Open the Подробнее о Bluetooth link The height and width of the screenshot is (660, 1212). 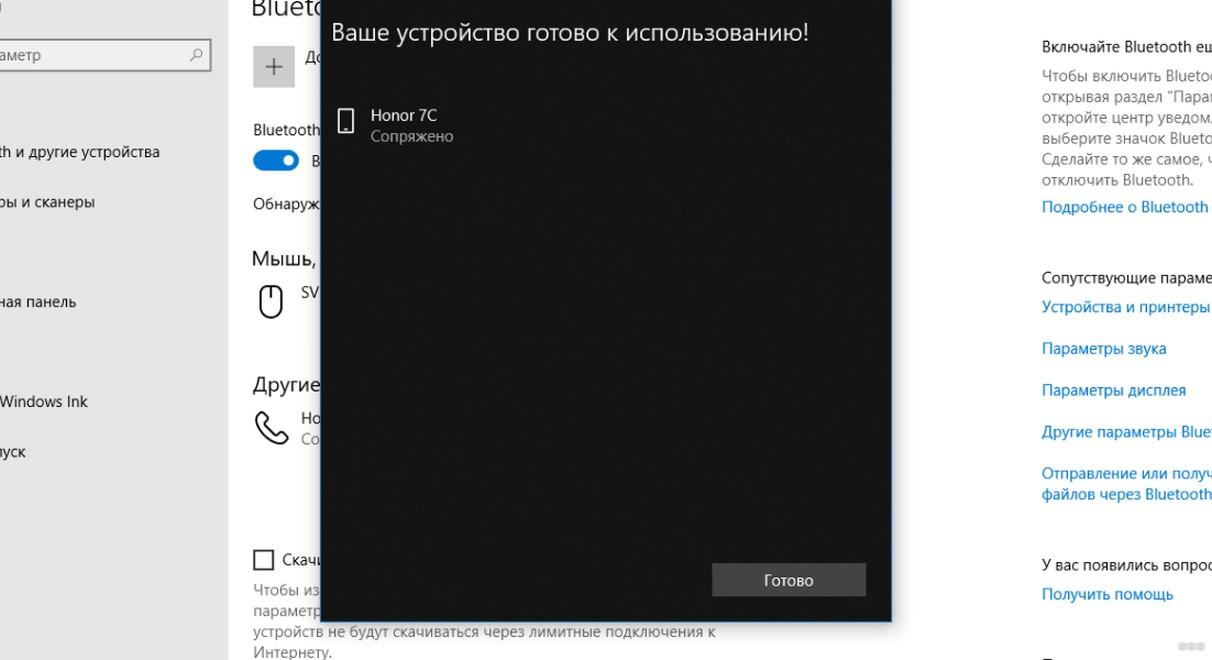pyautogui.click(x=1125, y=207)
